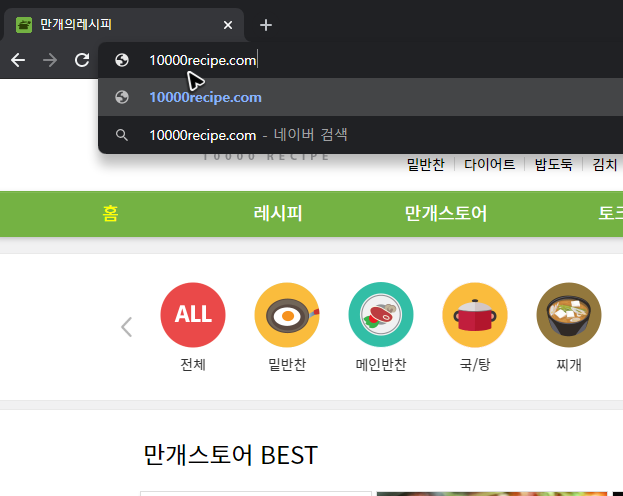The height and width of the screenshot is (496, 623).
Task: Click globe icon in highlighted suggestion row
Action: tap(122, 97)
